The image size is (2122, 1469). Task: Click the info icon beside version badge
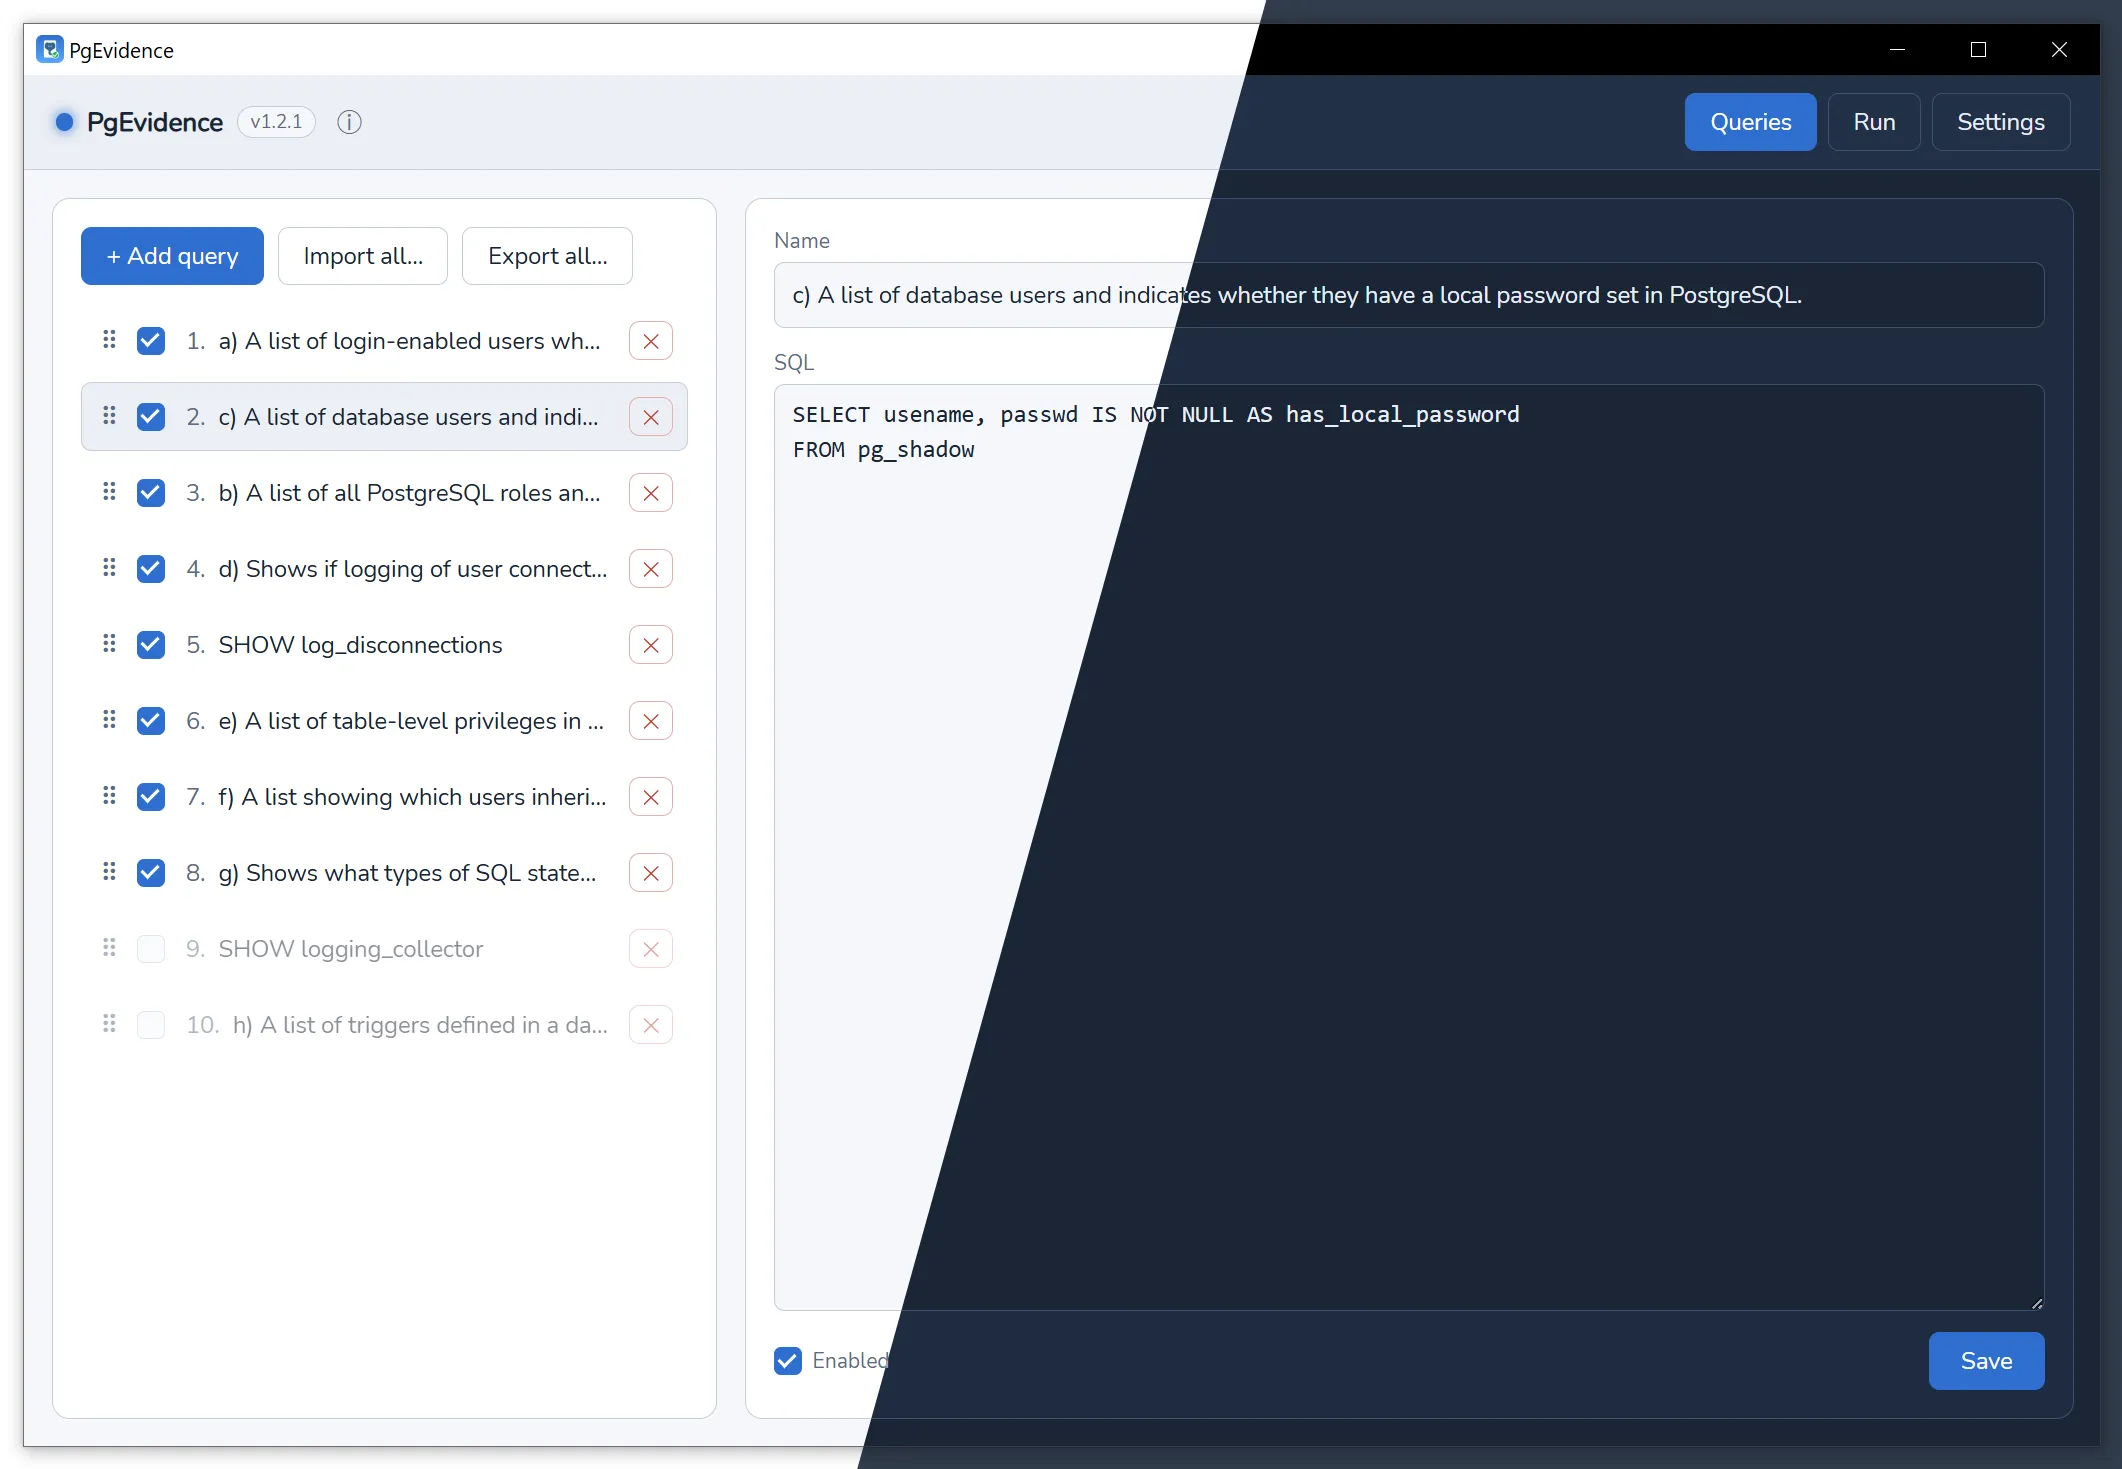[x=349, y=122]
